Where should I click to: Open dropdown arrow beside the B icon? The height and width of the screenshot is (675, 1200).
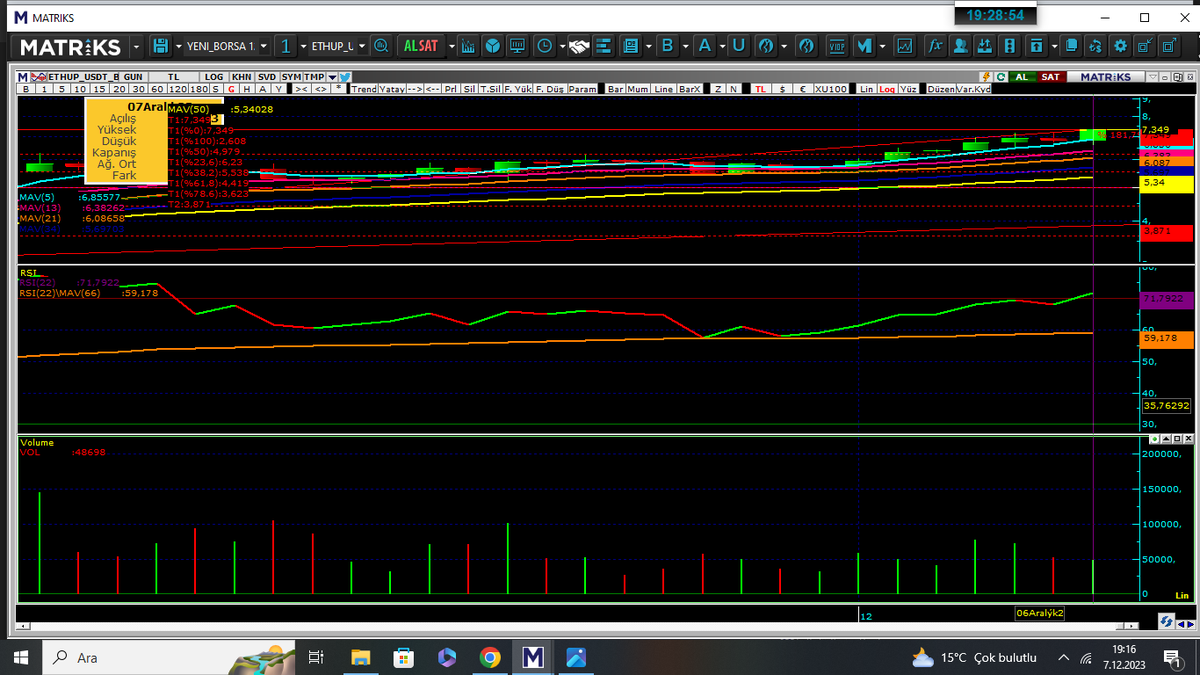[686, 46]
